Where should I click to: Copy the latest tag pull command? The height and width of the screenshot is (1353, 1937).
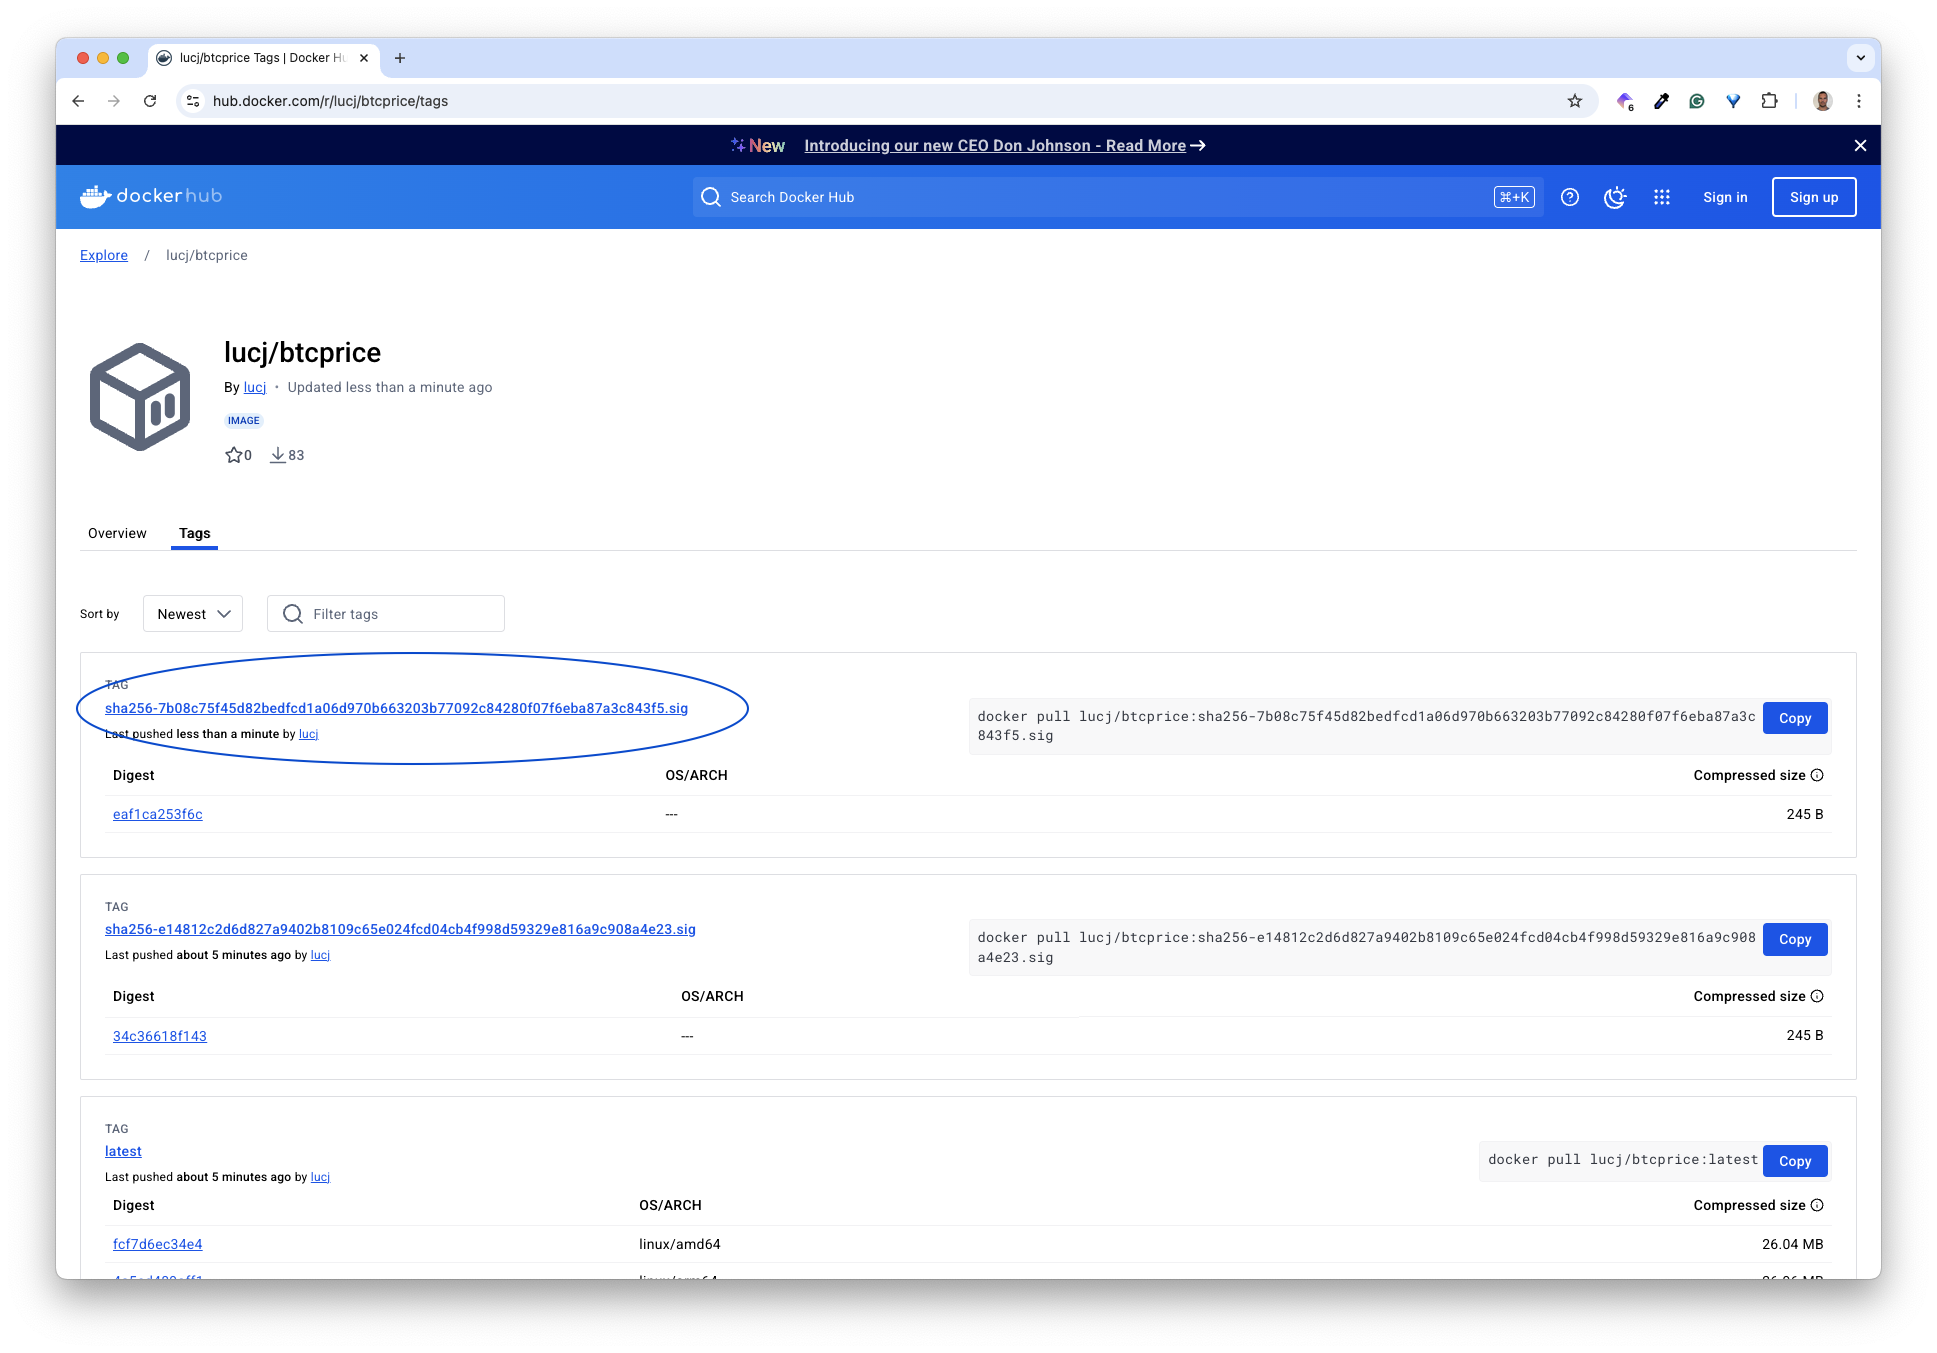coord(1795,1161)
